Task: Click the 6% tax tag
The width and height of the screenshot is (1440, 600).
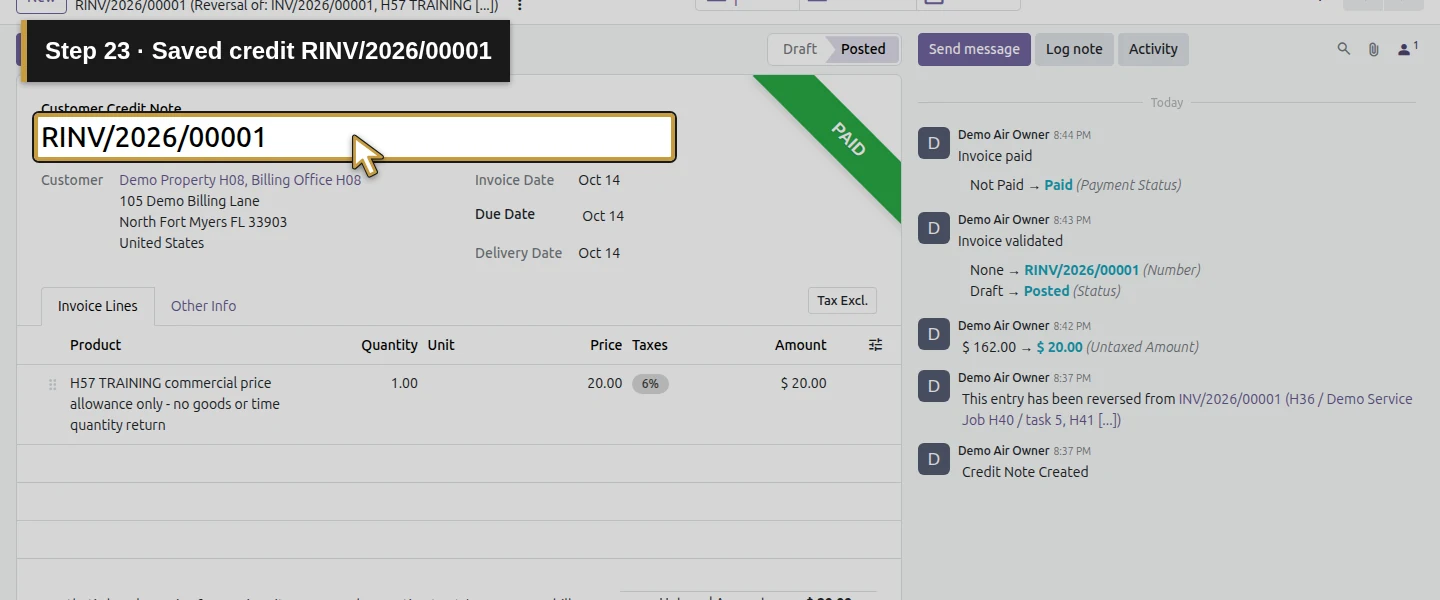Action: pos(650,384)
